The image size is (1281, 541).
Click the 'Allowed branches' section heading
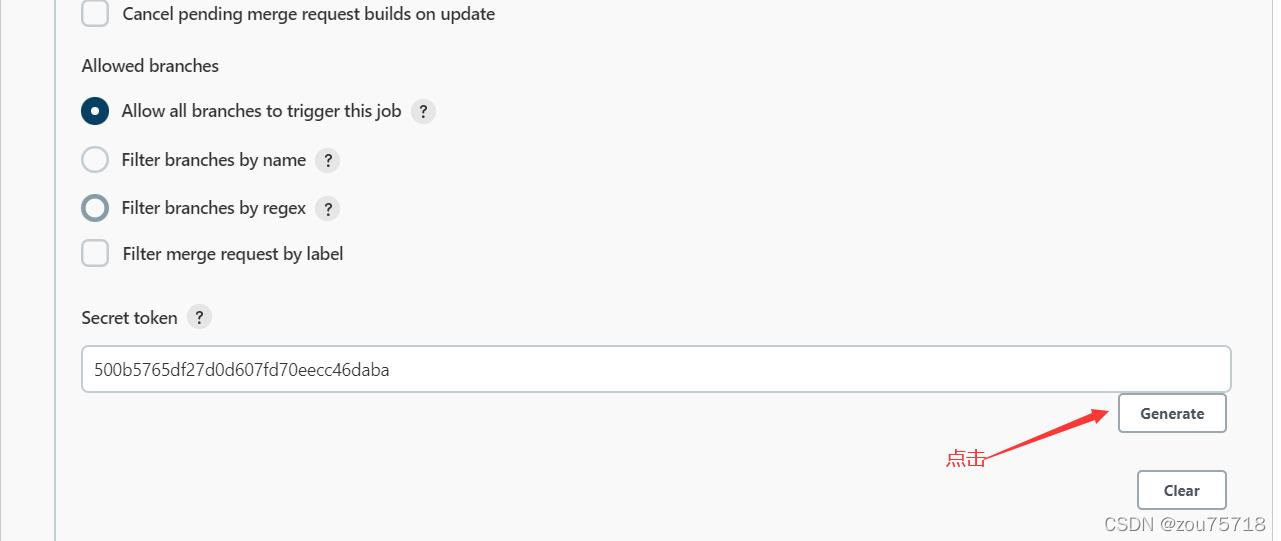[x=150, y=66]
